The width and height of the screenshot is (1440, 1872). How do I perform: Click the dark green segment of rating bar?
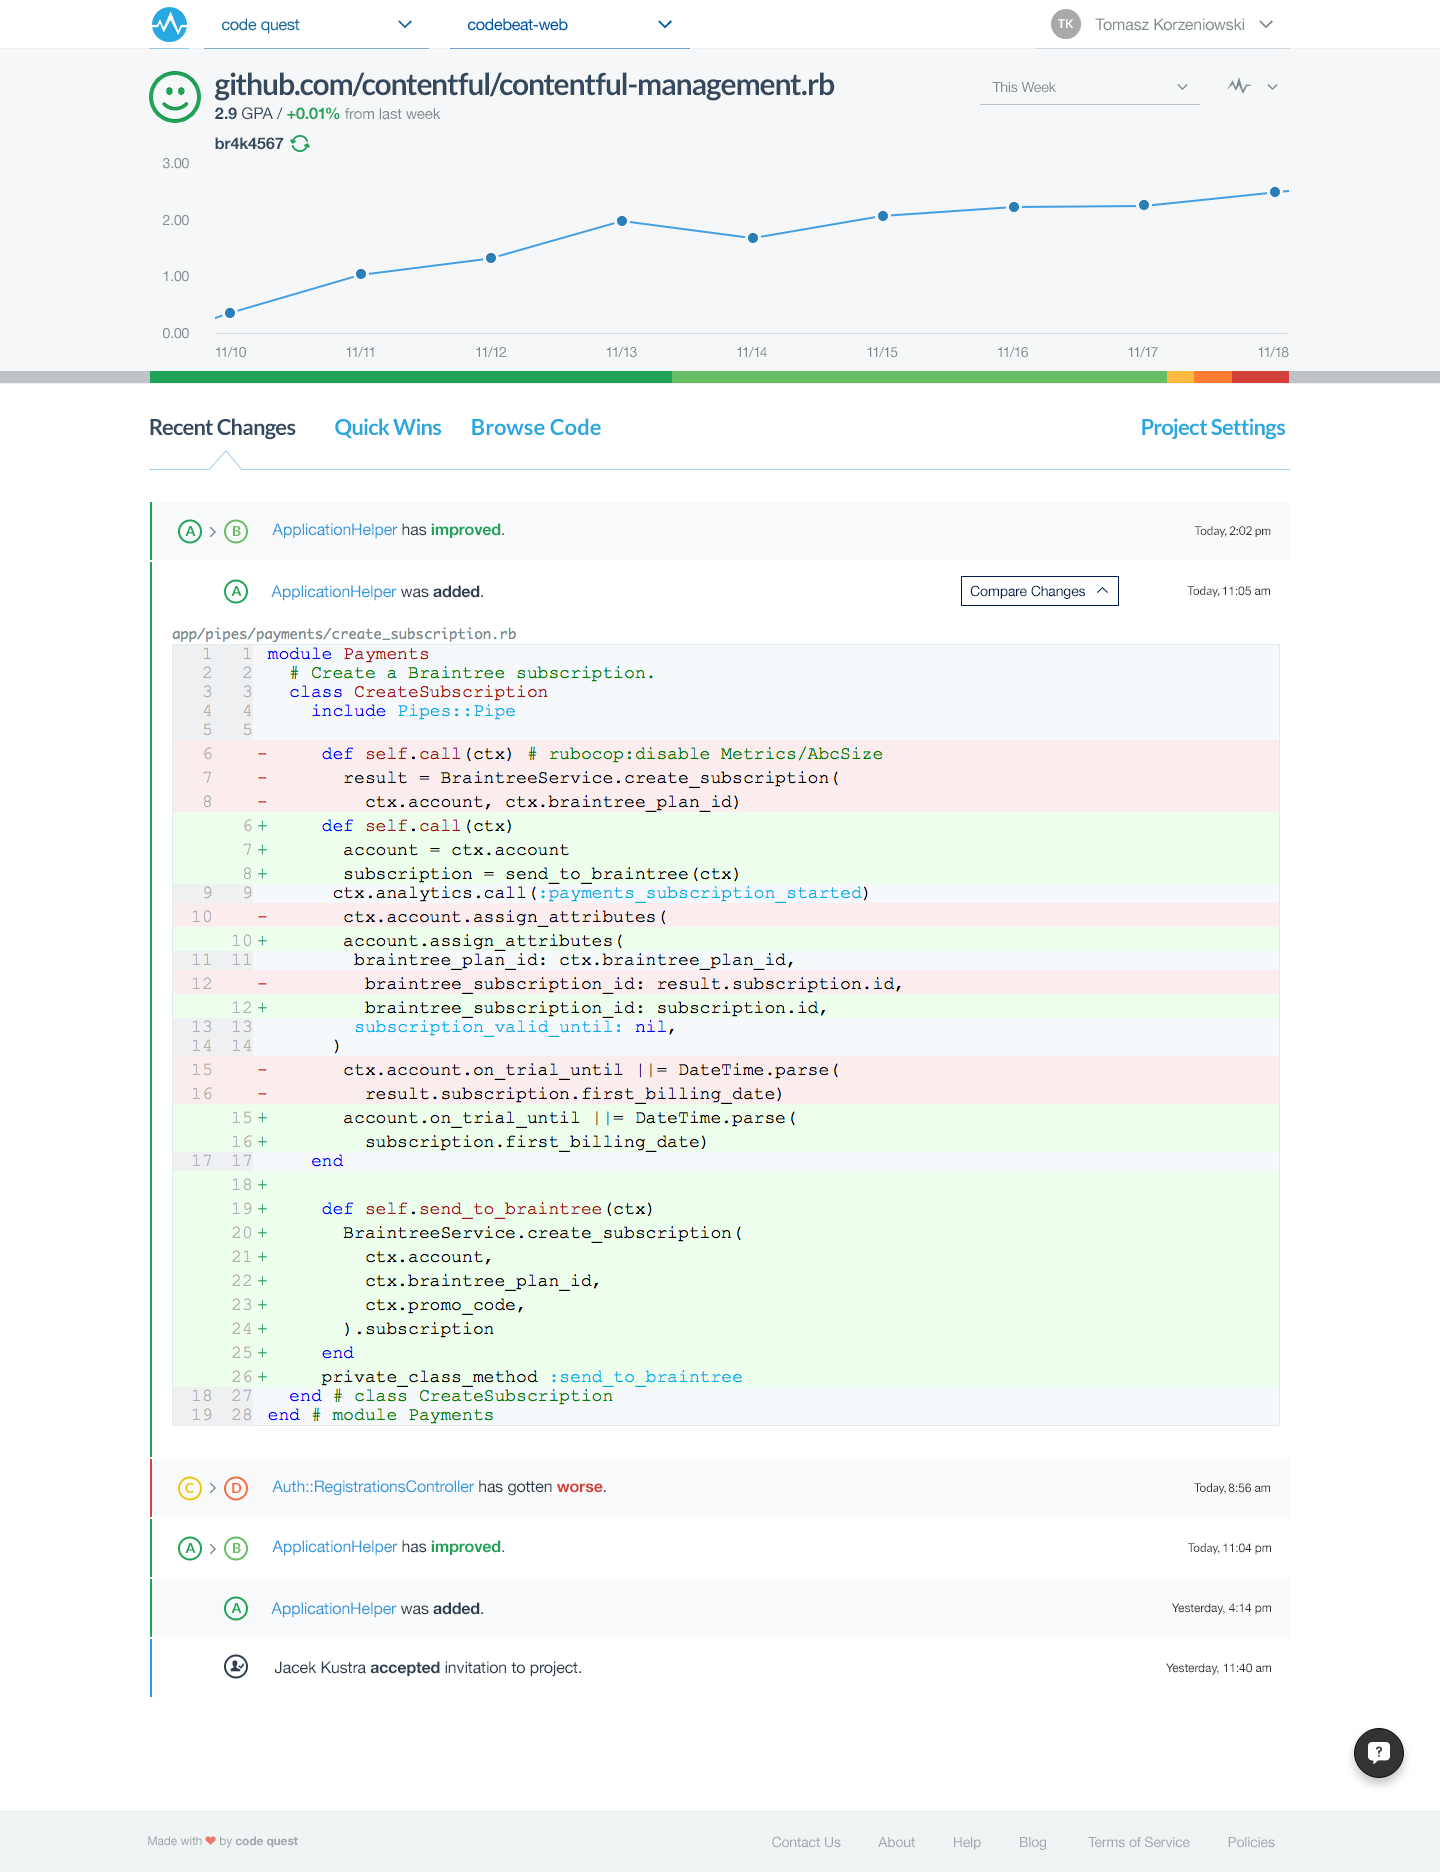coord(411,377)
